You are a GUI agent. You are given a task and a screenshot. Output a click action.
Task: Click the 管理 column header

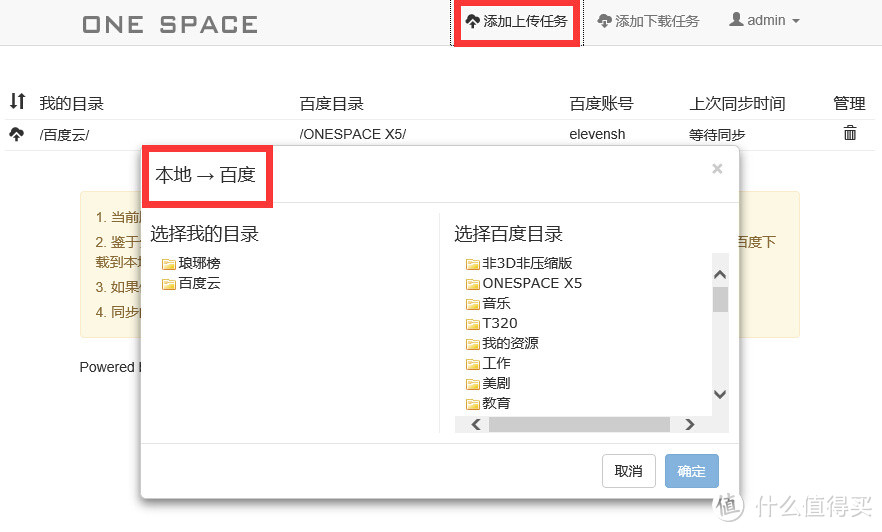point(849,103)
